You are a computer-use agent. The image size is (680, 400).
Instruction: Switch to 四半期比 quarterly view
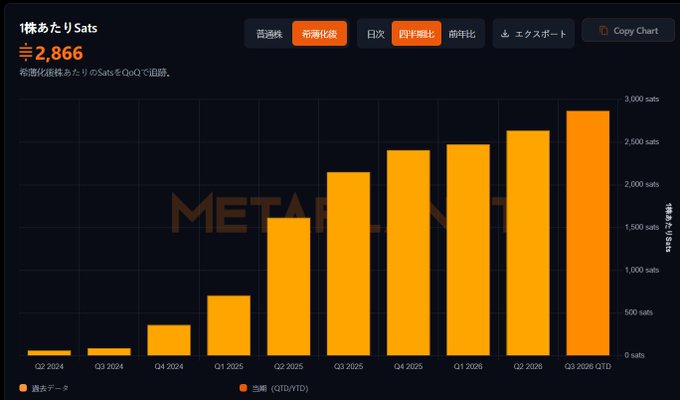point(416,34)
